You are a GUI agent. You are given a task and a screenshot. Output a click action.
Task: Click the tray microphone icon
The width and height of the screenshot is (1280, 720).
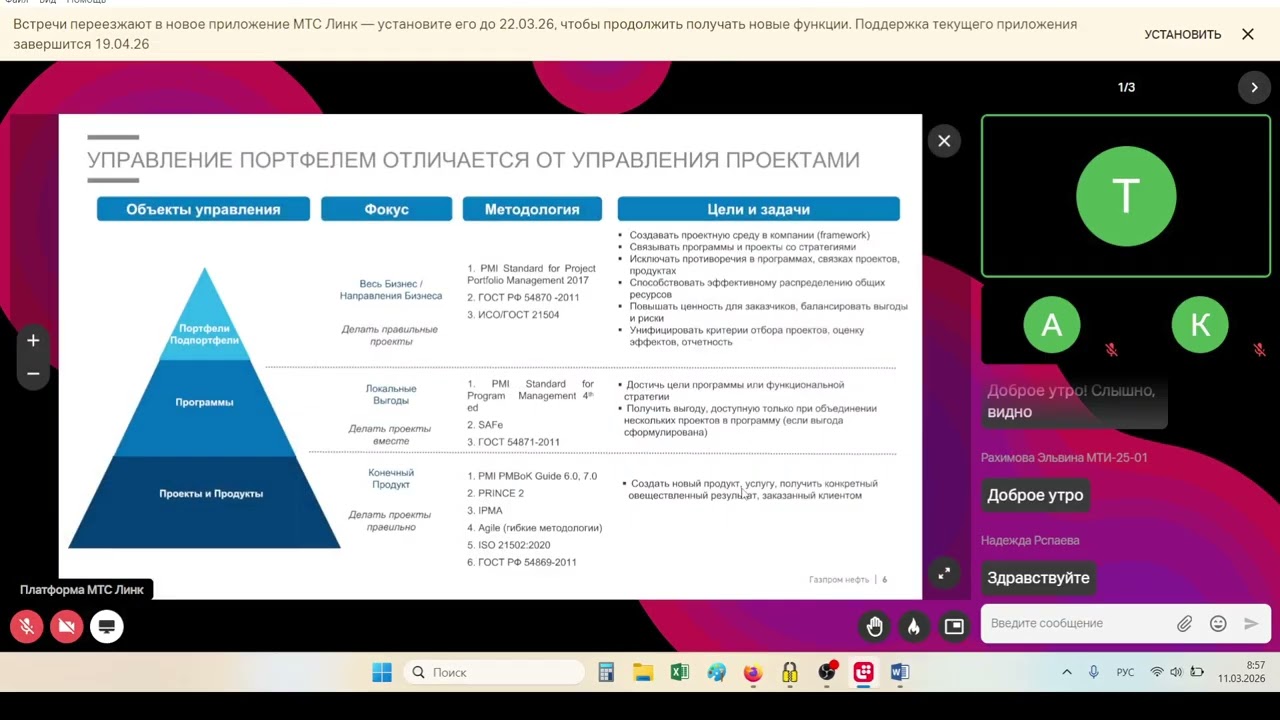[x=1094, y=673]
